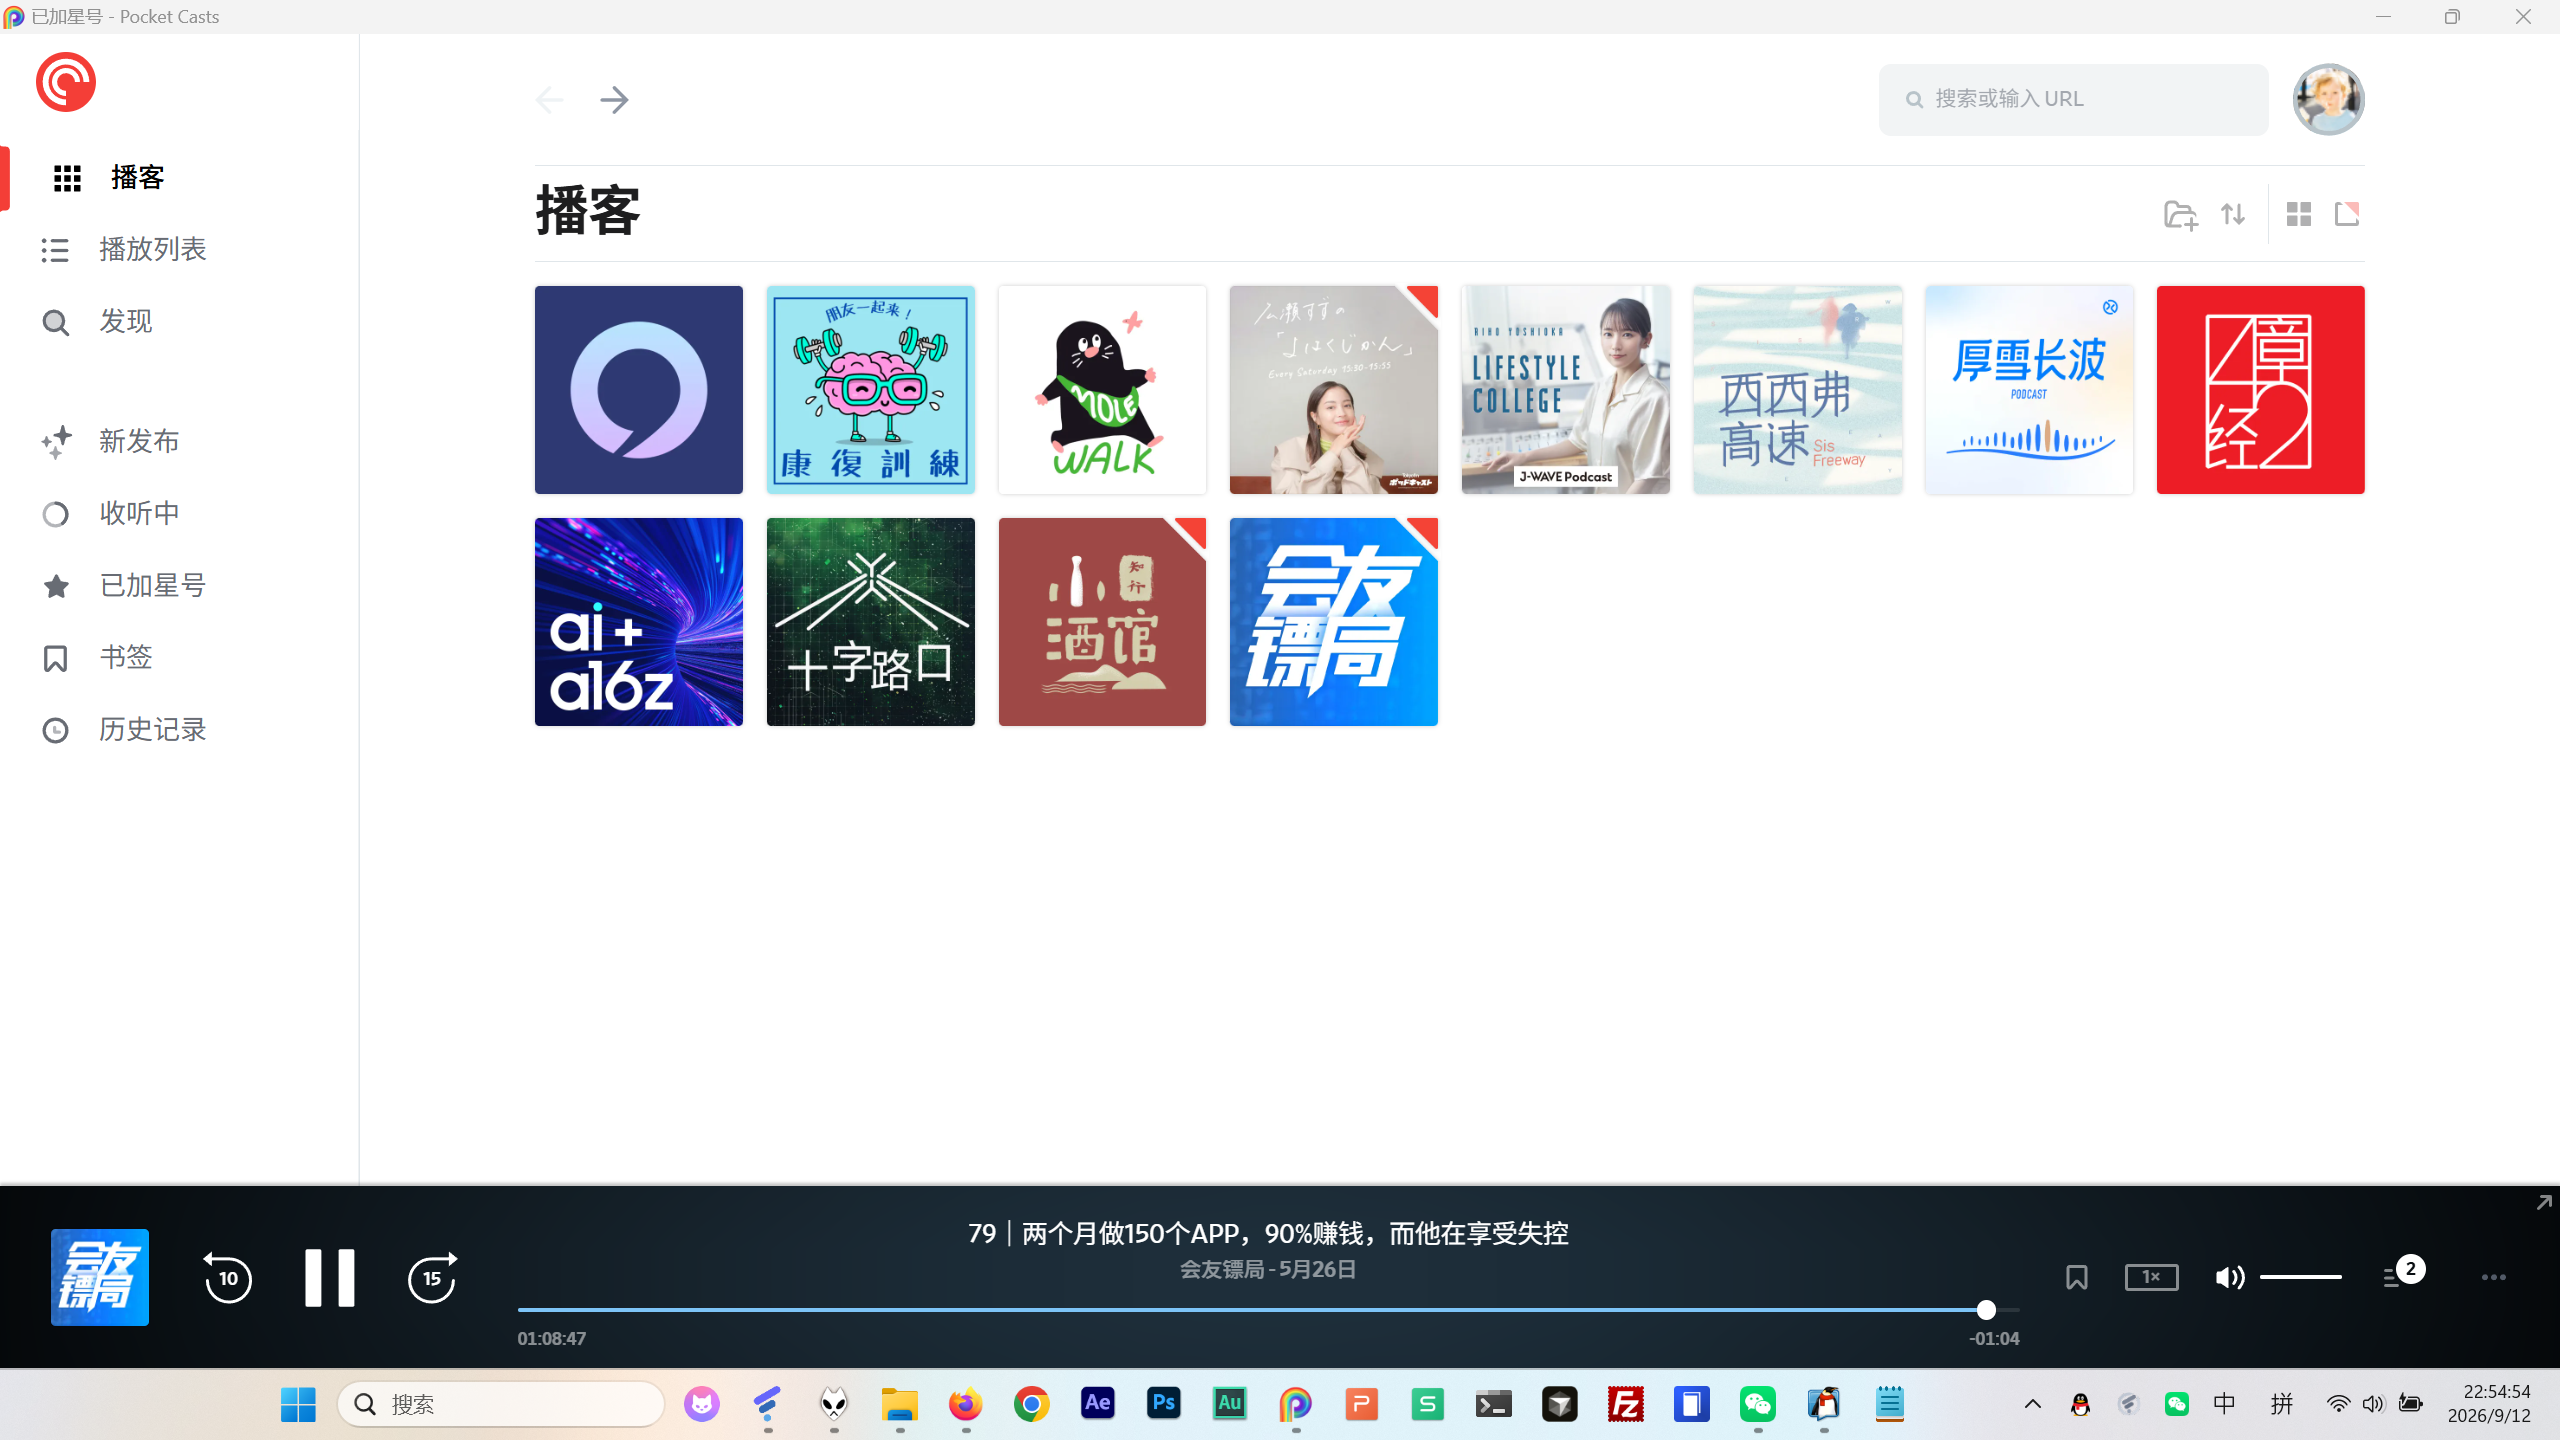Screen dimensions: 2560x1440
Task: Click the -01:04 remaining time
Action: point(1994,1339)
